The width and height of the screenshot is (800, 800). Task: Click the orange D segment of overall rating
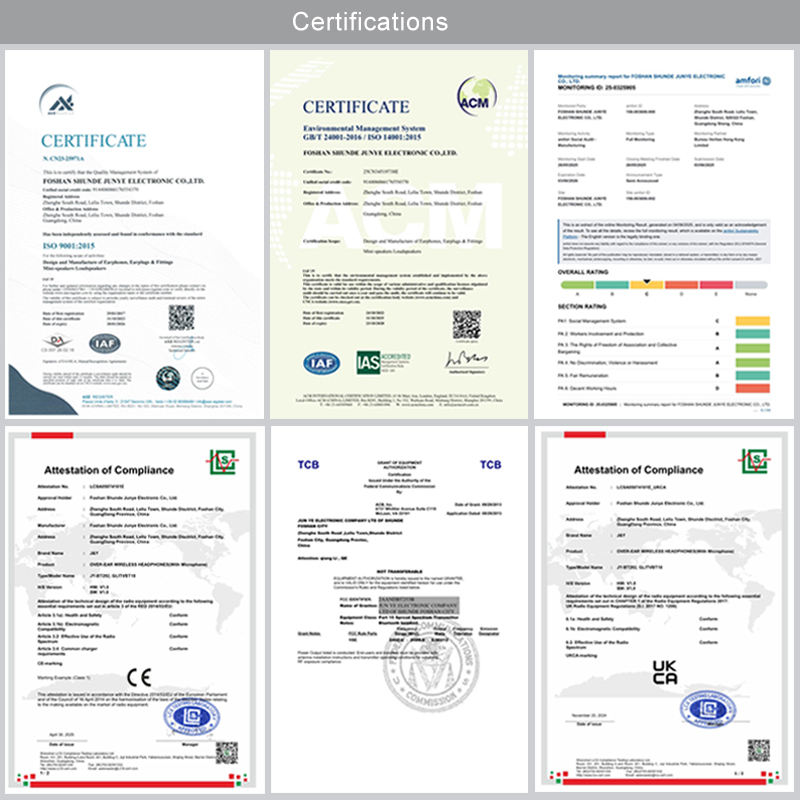681,285
